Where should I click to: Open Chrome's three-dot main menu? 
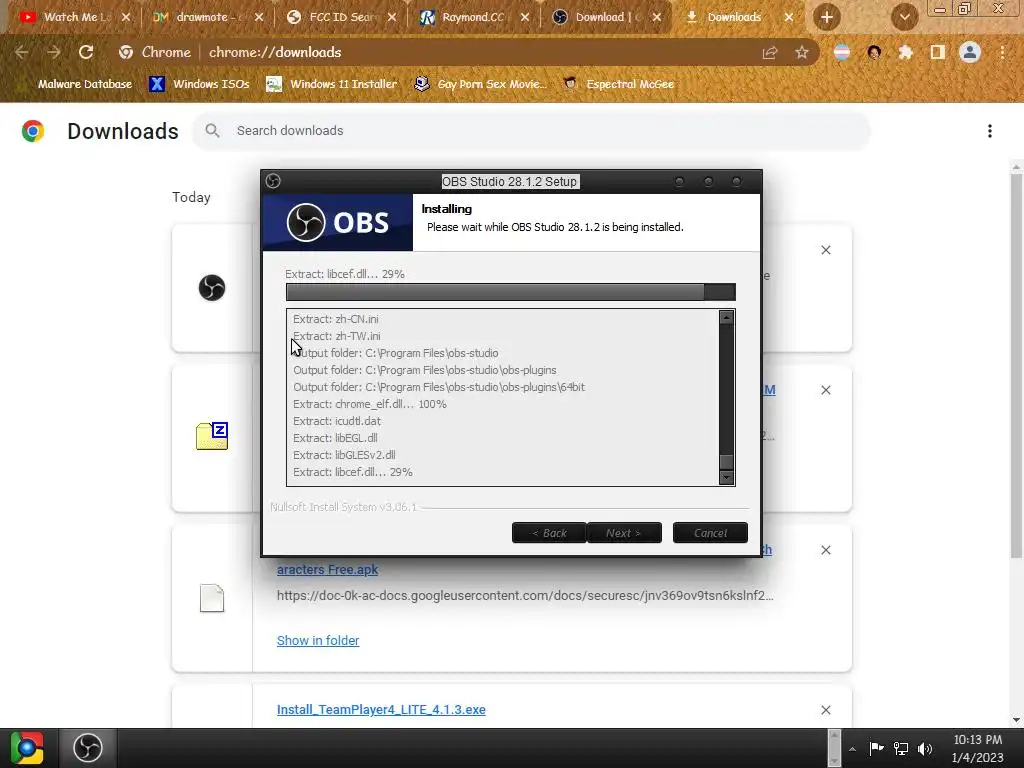(1002, 52)
